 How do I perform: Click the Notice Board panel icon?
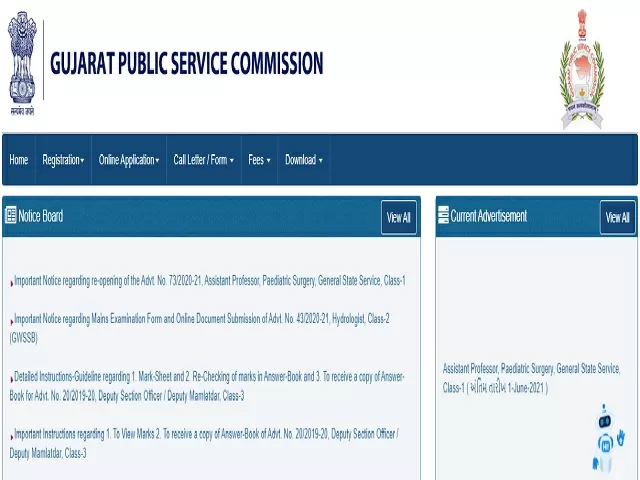11,215
